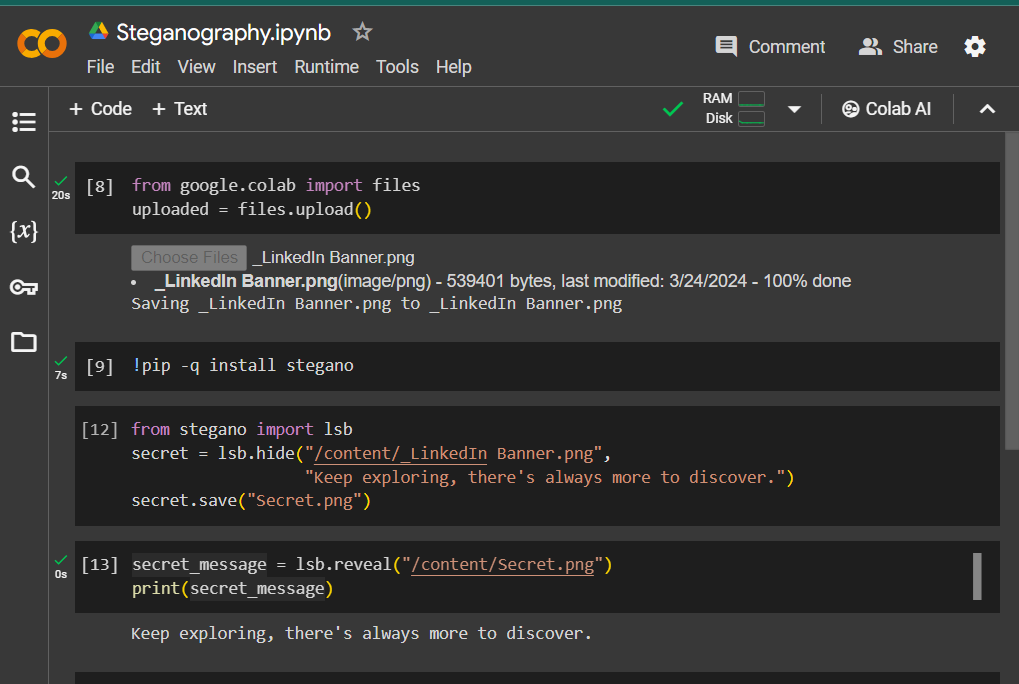Open the Edit menu

[146, 67]
